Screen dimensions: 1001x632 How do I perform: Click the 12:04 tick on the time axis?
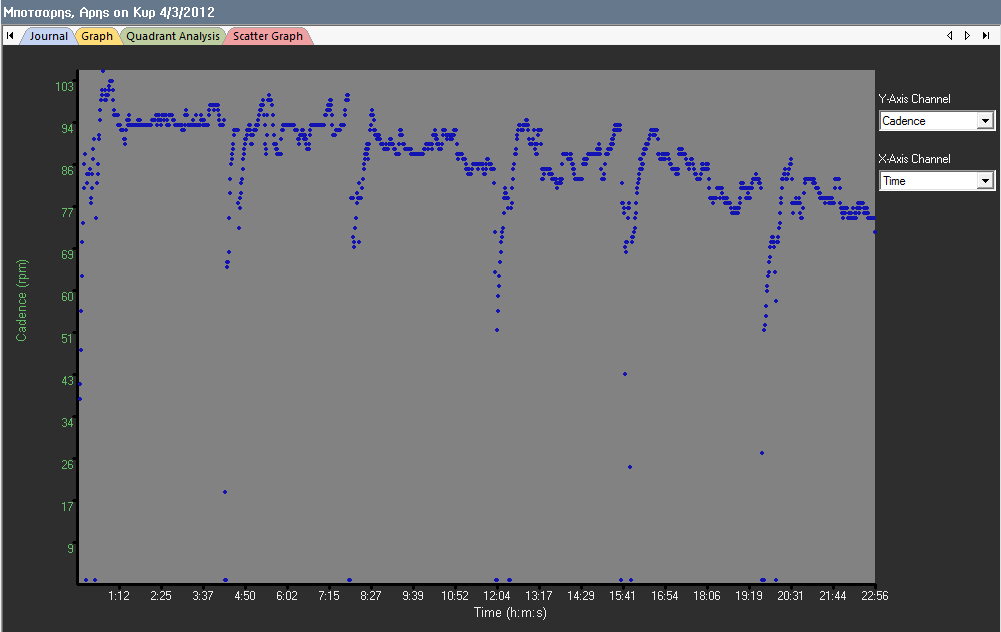tap(496, 596)
